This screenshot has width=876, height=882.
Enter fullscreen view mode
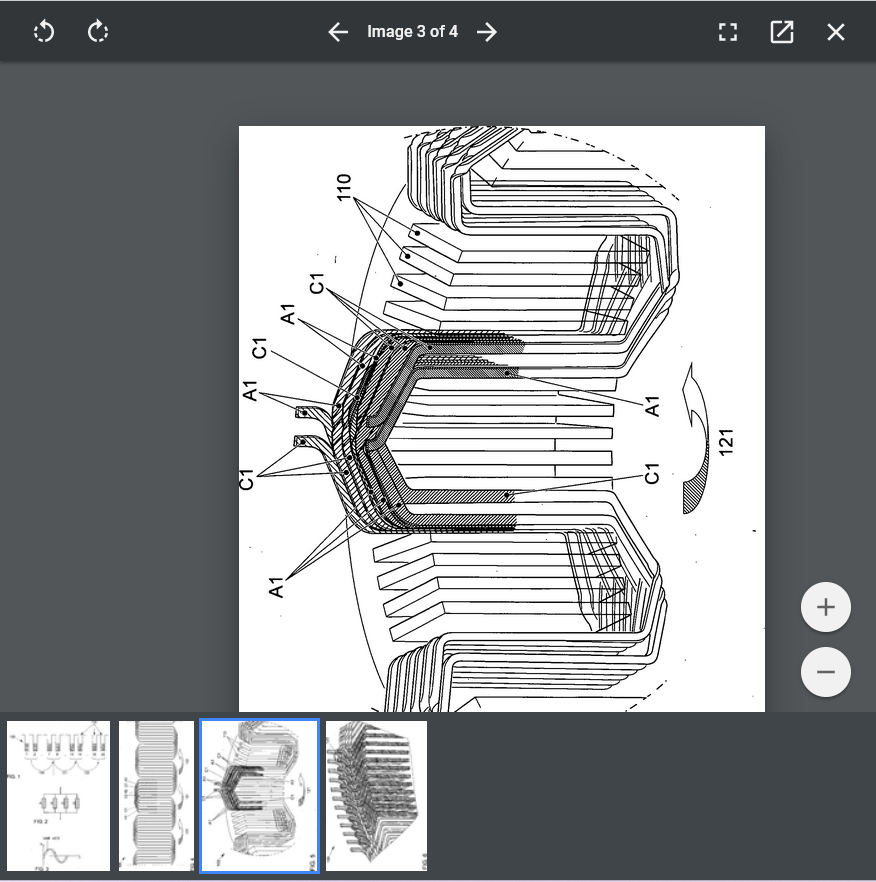[728, 32]
